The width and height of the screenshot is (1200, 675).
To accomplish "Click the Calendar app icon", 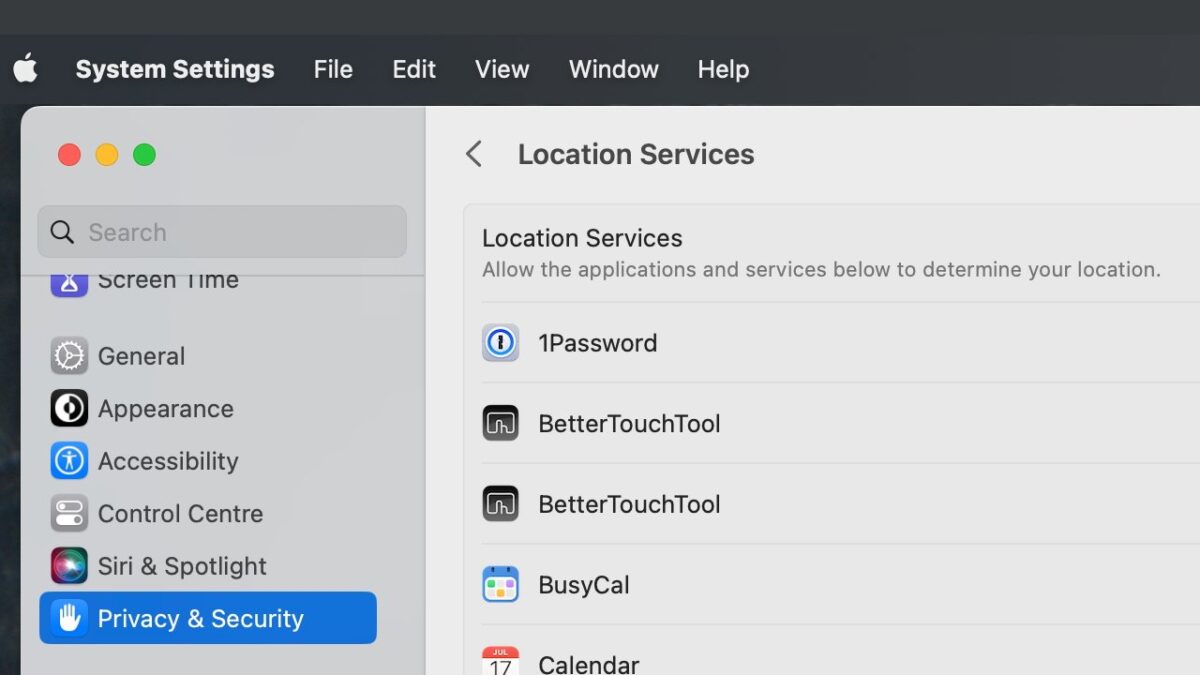I will [x=500, y=660].
